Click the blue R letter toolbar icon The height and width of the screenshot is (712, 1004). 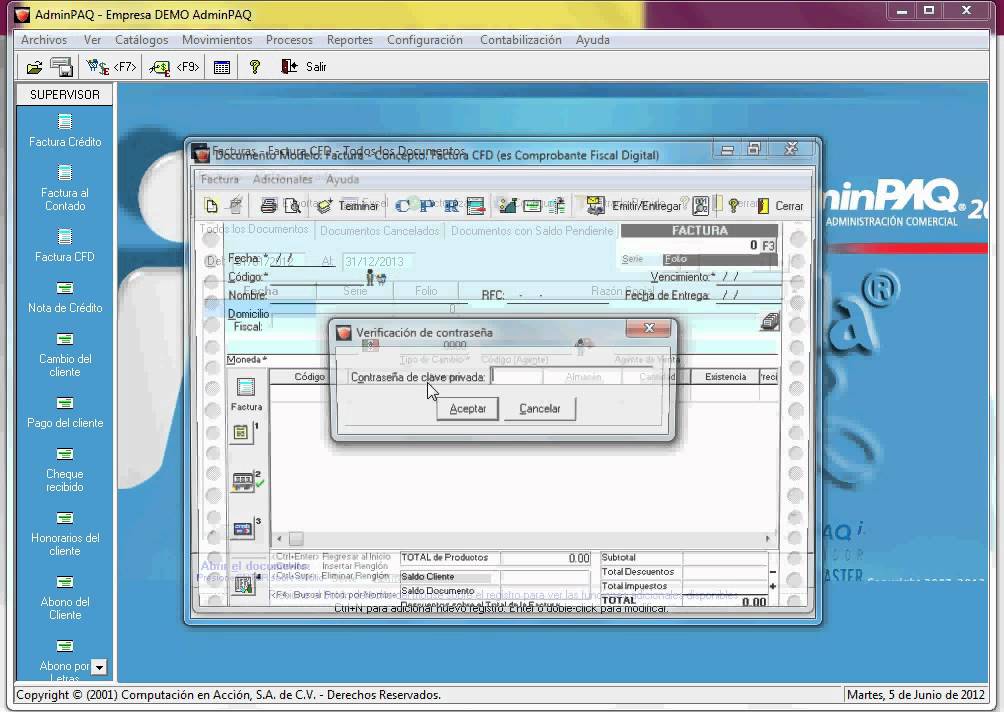point(451,206)
